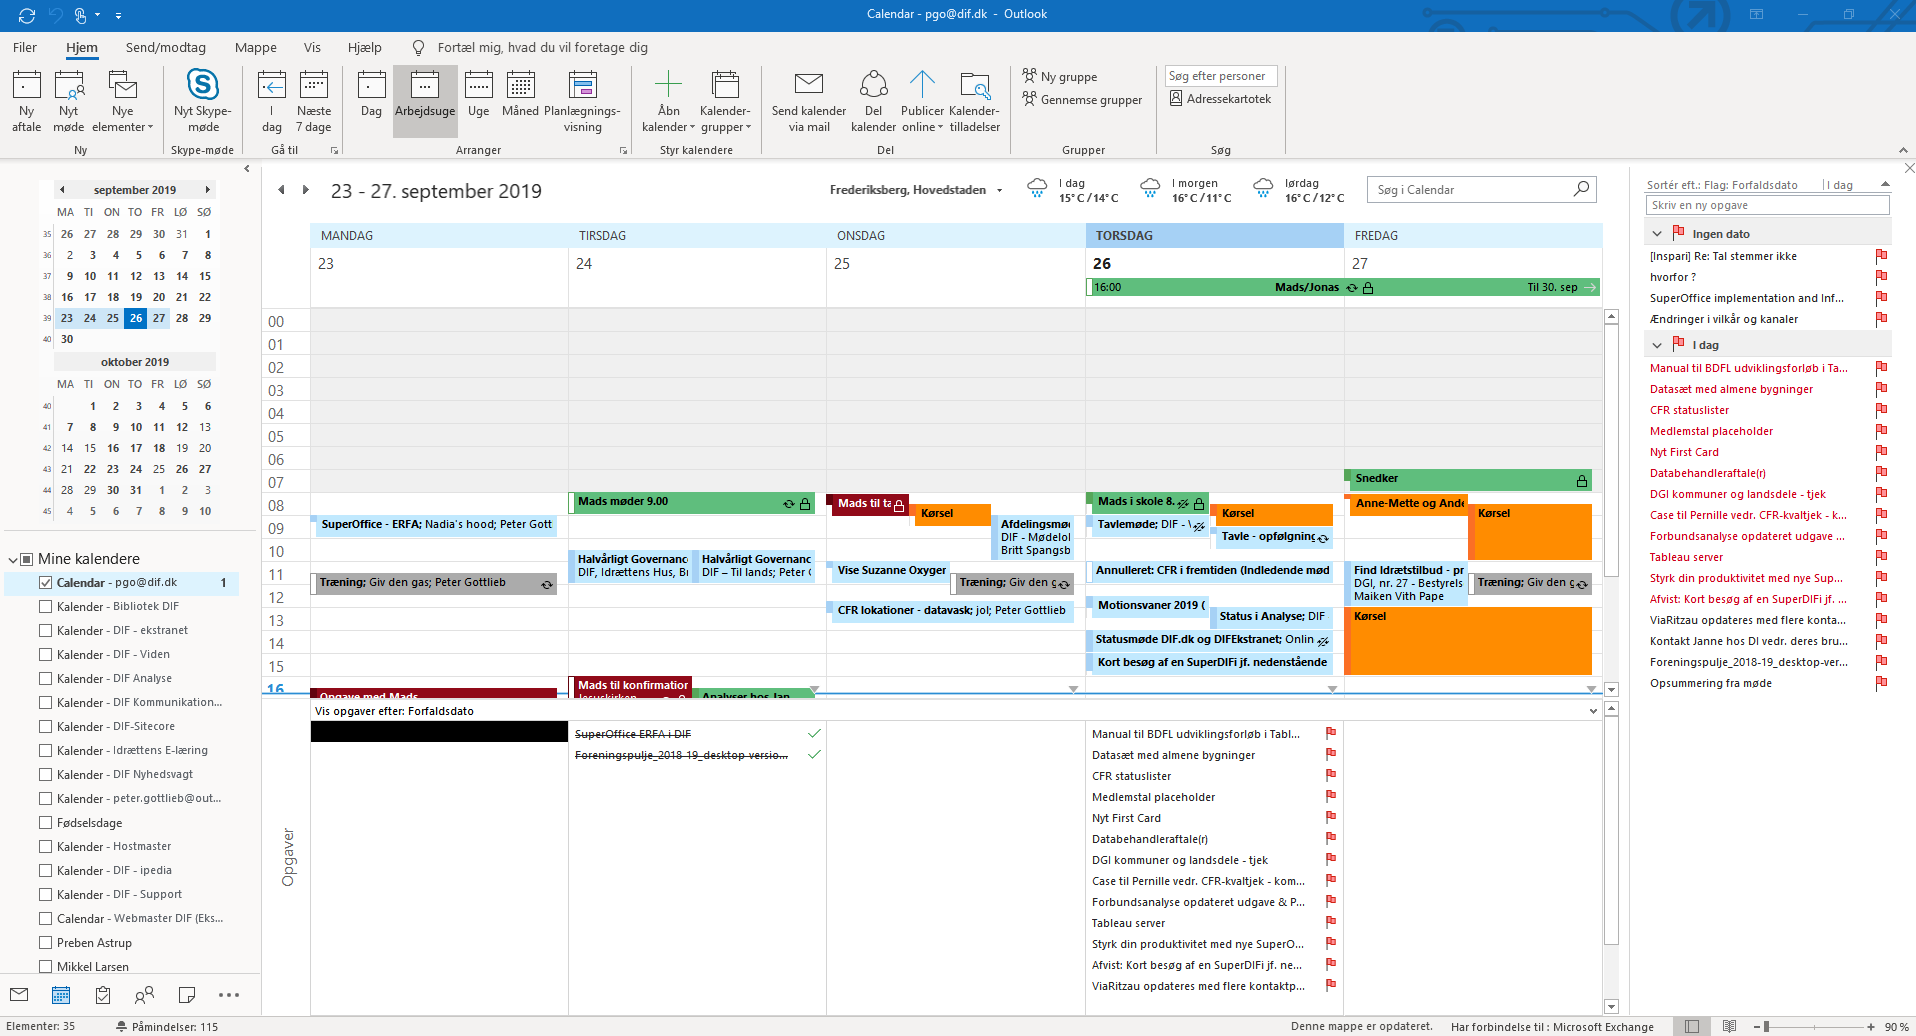Create a Ny gruppe
The height and width of the screenshot is (1036, 1916).
point(1060,76)
